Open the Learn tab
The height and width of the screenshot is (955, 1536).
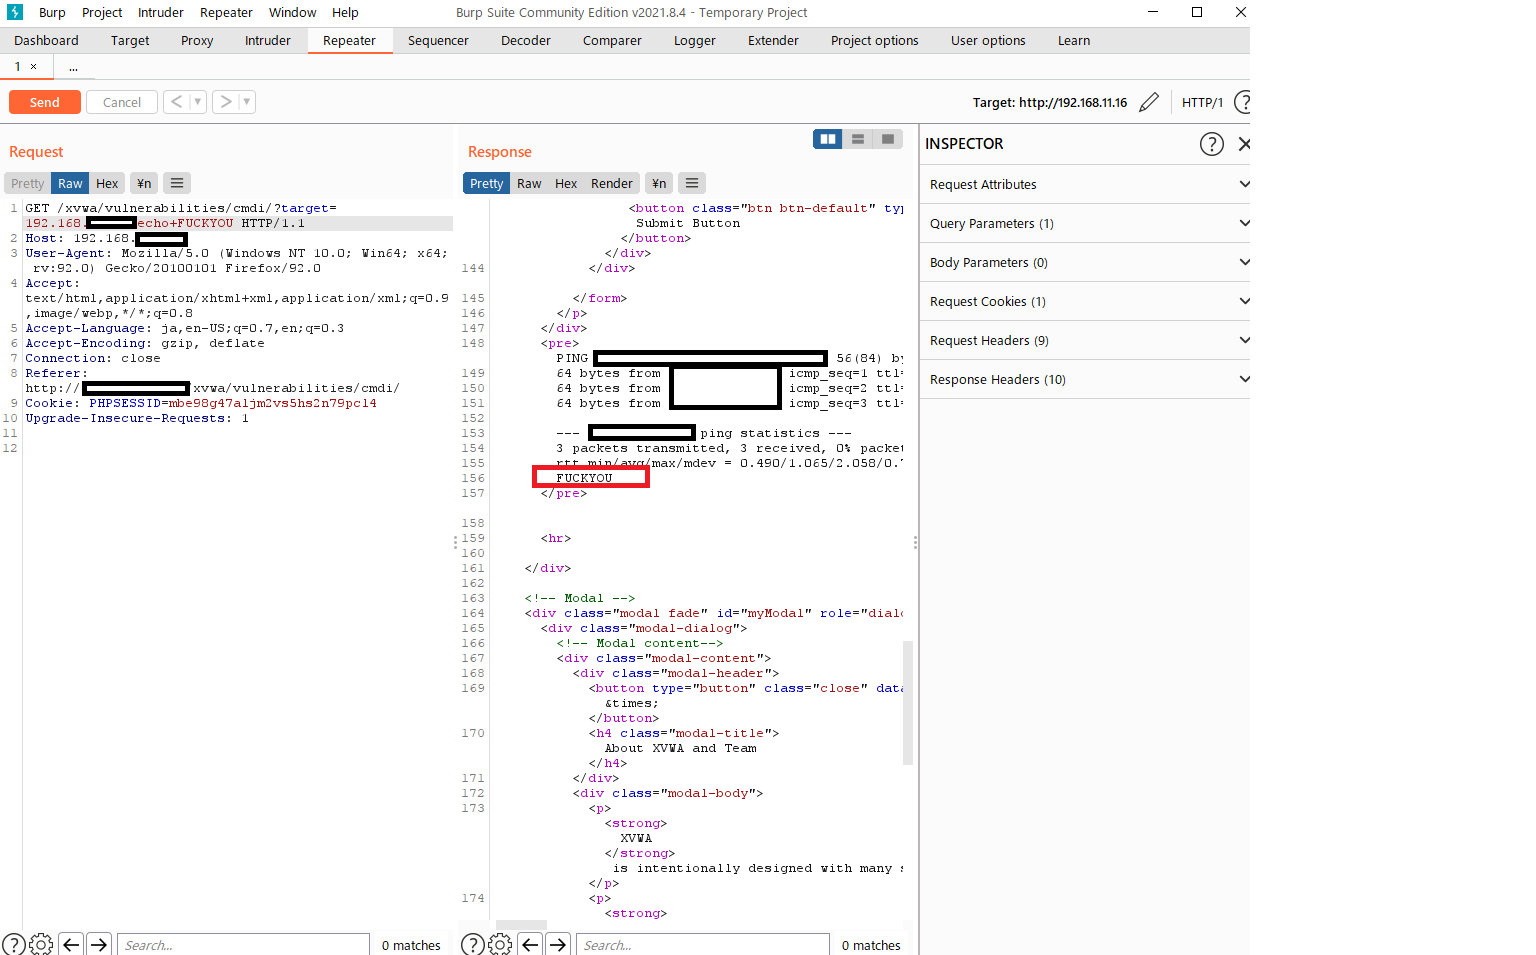pyautogui.click(x=1074, y=40)
